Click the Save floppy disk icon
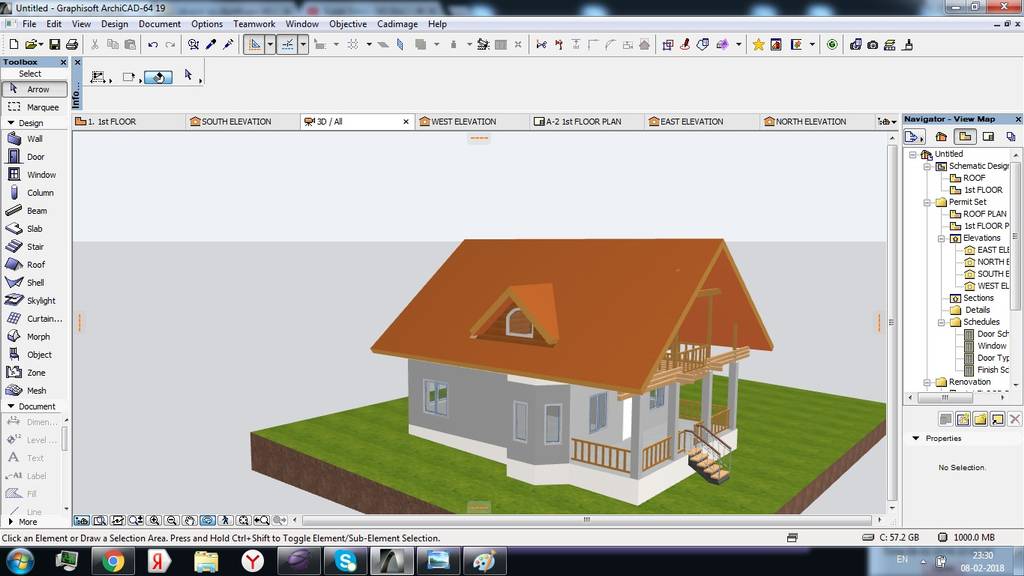 point(55,44)
